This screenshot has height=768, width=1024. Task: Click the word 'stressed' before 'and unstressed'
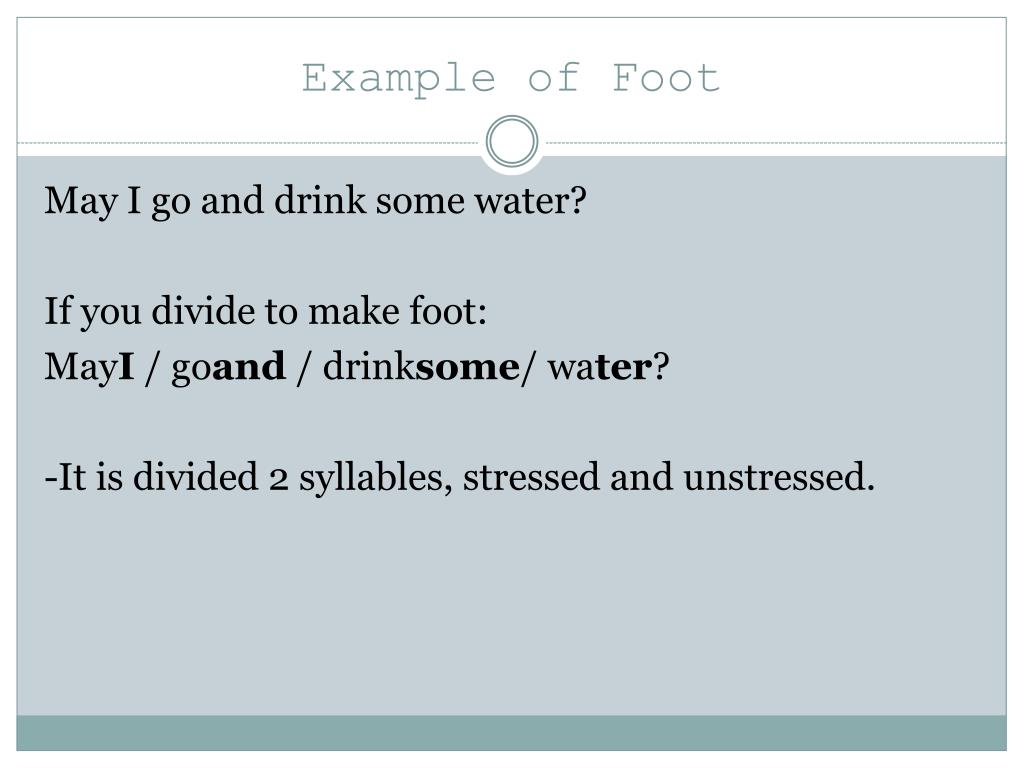click(531, 477)
